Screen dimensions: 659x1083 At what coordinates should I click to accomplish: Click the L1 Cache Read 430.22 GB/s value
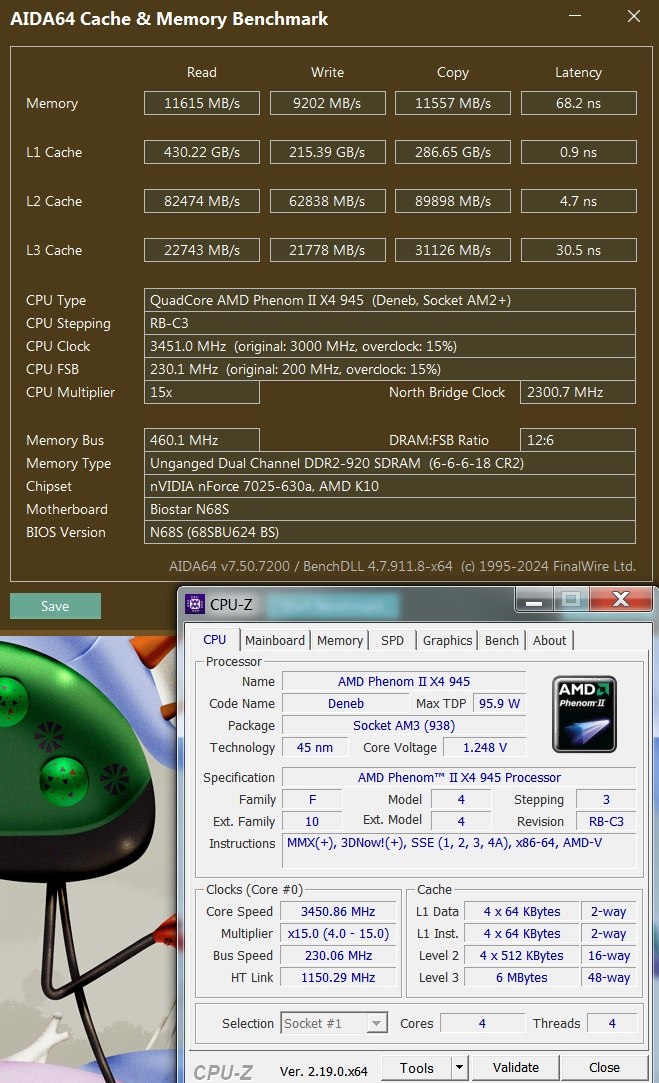point(202,152)
